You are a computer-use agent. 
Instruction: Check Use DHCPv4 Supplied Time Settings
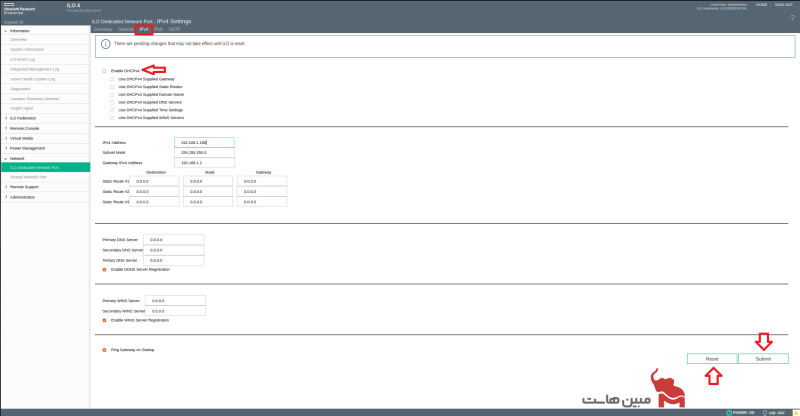(x=112, y=110)
